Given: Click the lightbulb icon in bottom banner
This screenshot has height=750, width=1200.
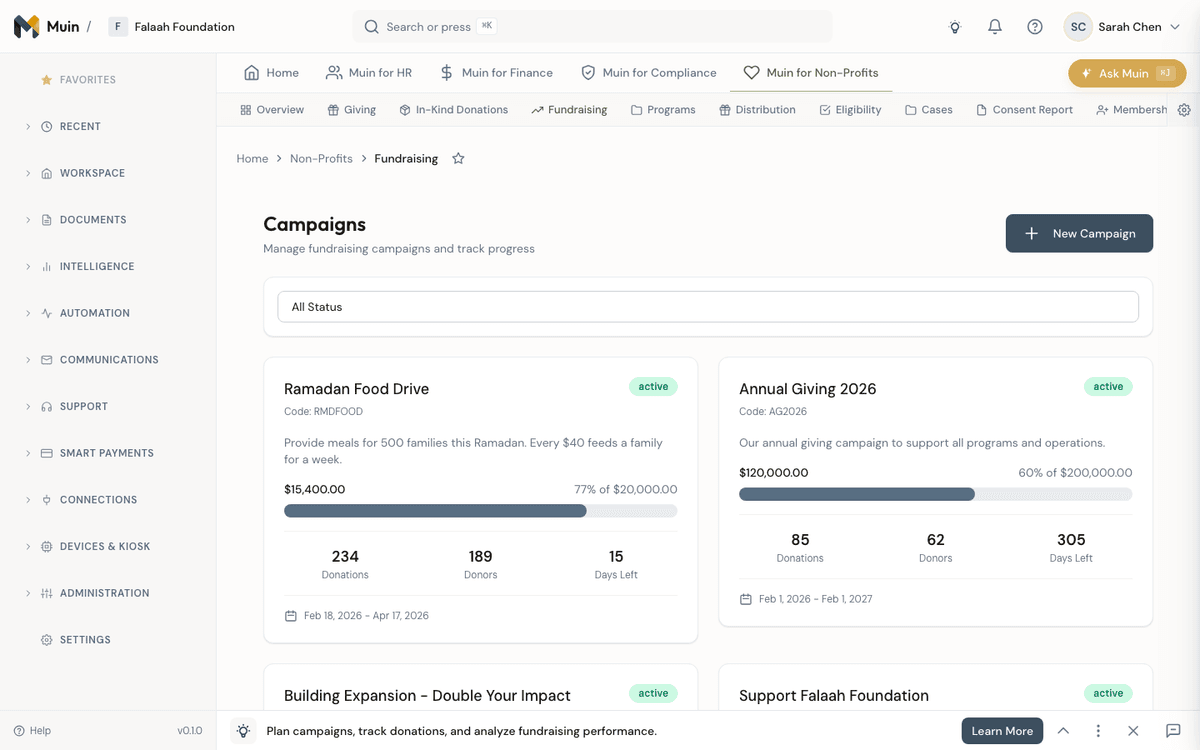Looking at the screenshot, I should click(243, 731).
